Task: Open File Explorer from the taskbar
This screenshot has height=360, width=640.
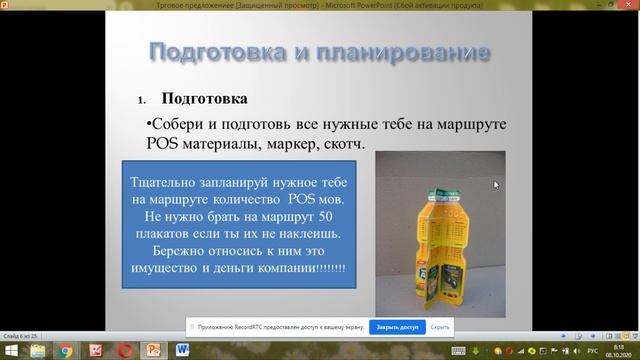Action: [x=38, y=351]
